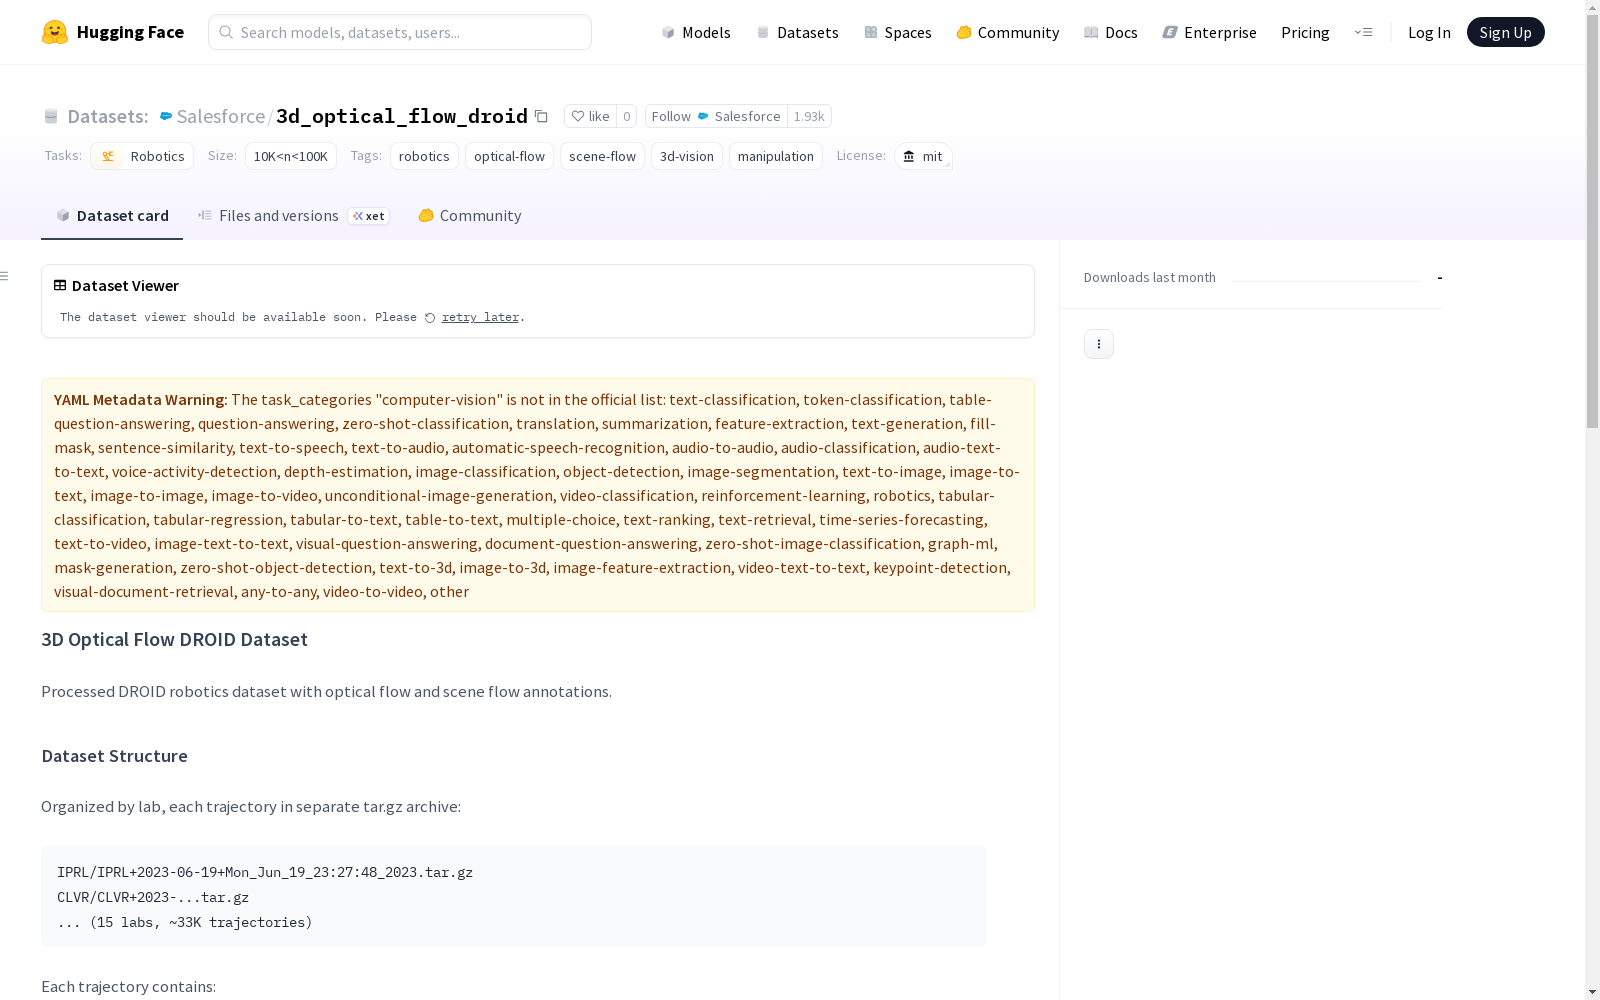Click the heart like button
This screenshot has width=1600, height=1000.
coord(590,116)
